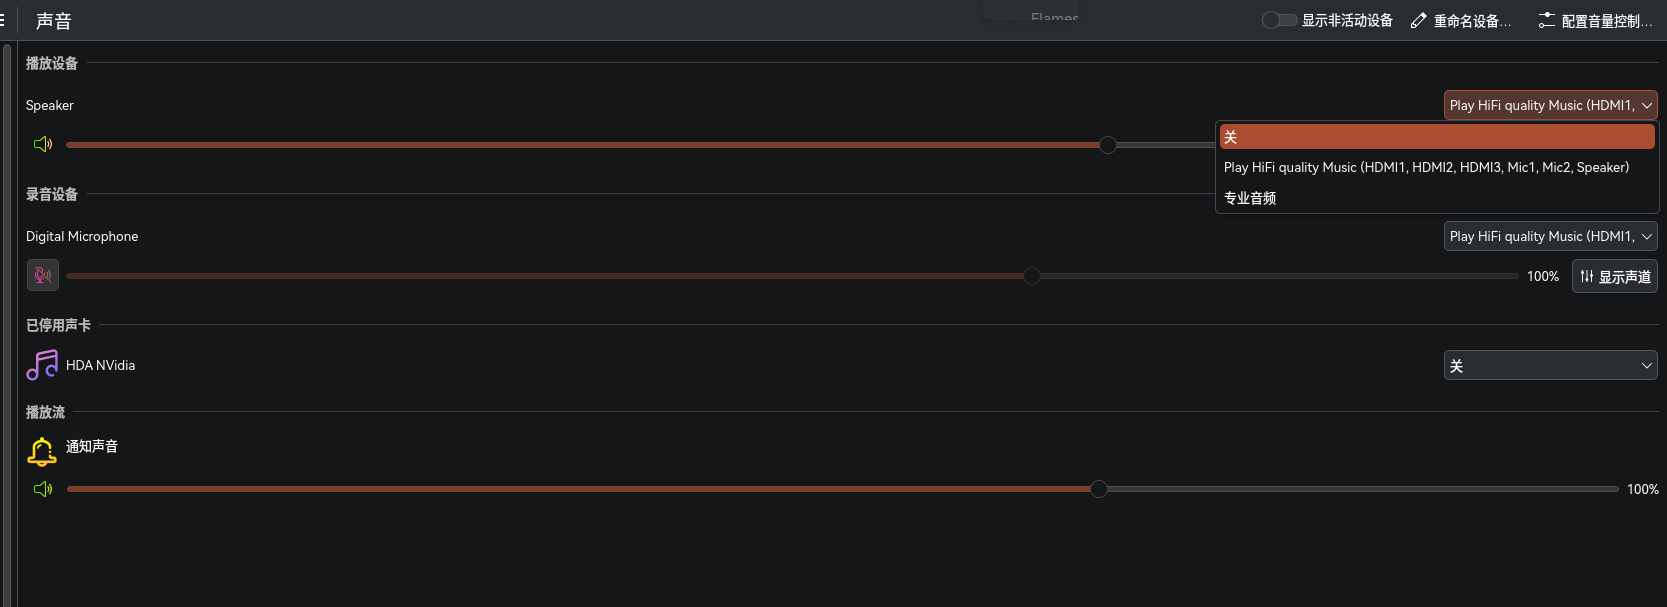Click the configure volume controls sliders icon
This screenshot has width=1667, height=607.
(1547, 21)
